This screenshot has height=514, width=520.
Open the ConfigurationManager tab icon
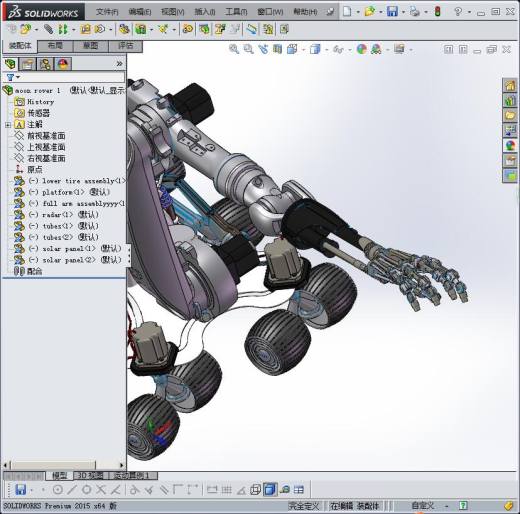pyautogui.click(x=45, y=64)
